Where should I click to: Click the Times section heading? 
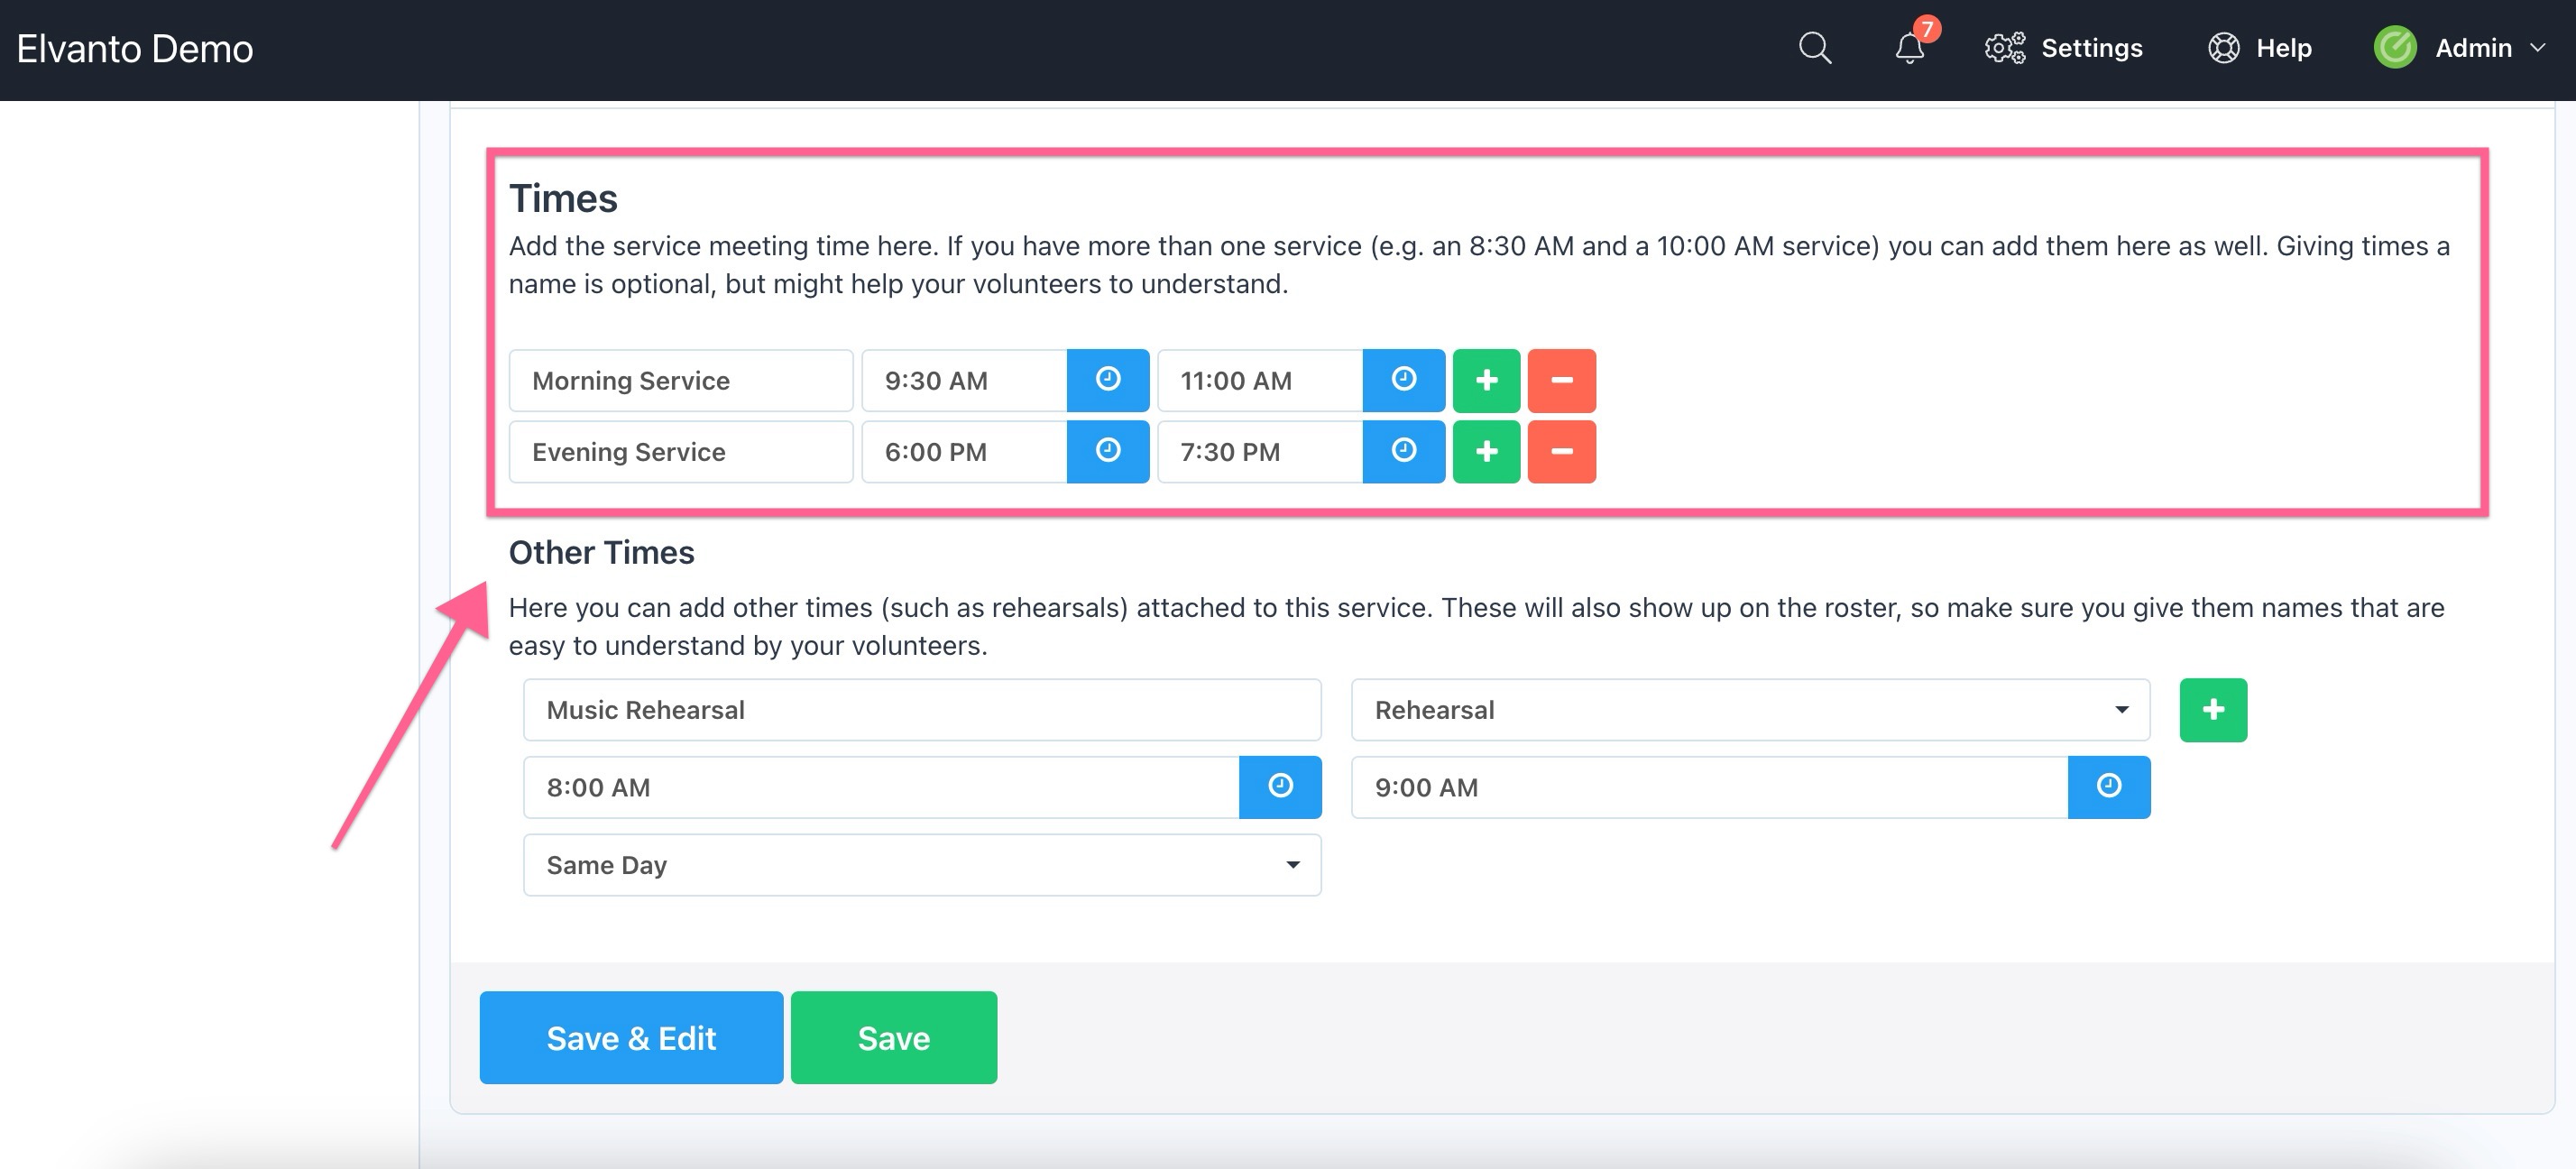pos(563,198)
